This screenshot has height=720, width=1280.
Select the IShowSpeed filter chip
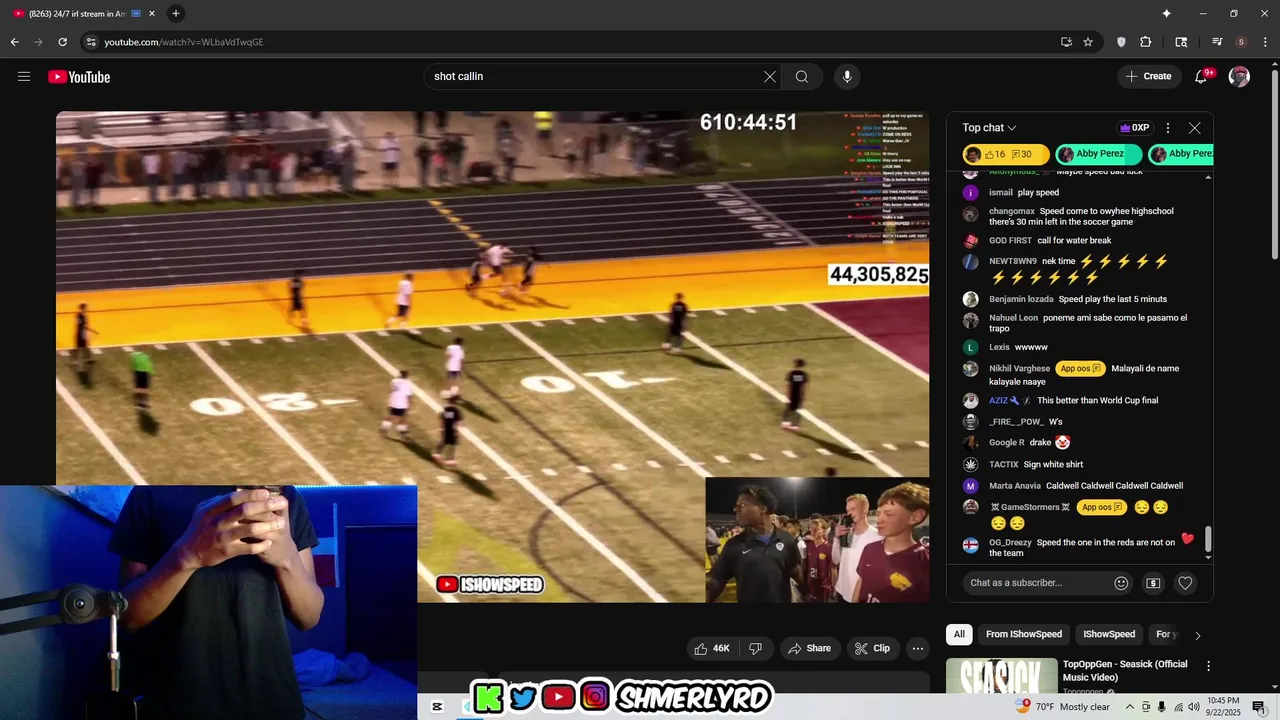[x=1109, y=634]
